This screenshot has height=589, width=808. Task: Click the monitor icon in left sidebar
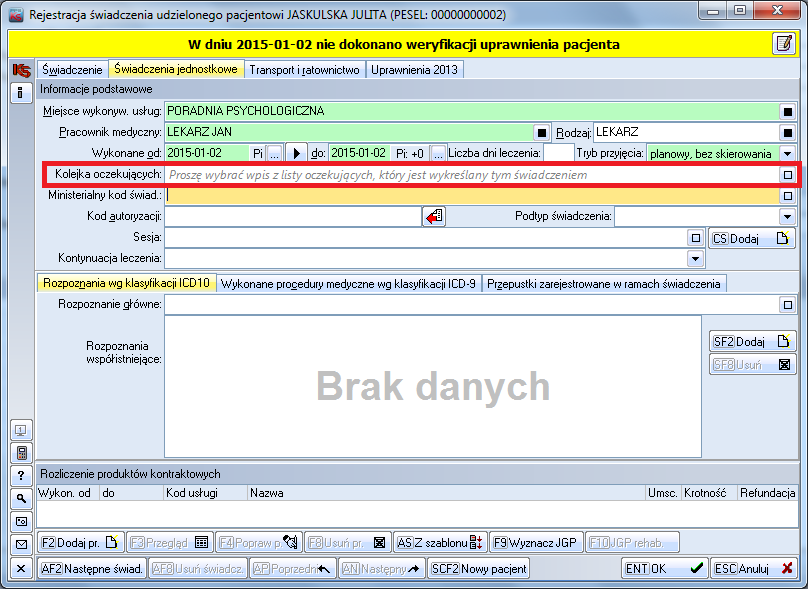tap(21, 430)
